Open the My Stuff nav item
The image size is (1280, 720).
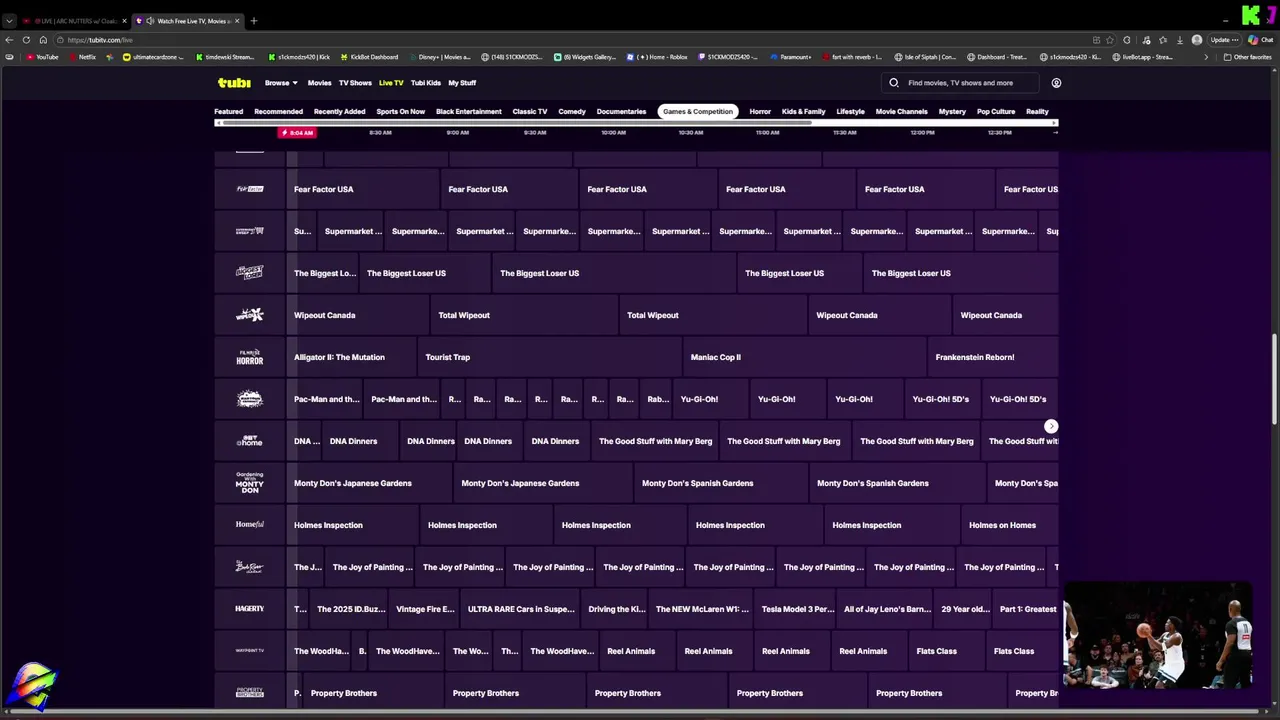click(462, 83)
